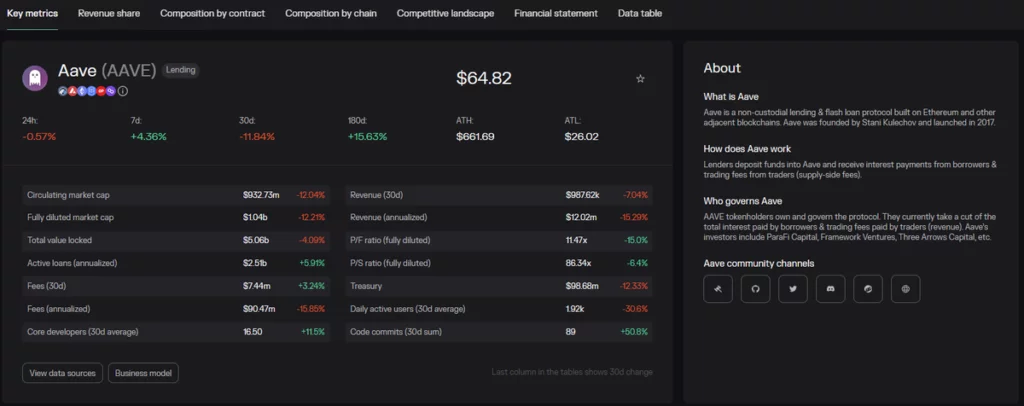This screenshot has height=406, width=1024.
Task: Switch to the Revenue share tab
Action: click(109, 14)
